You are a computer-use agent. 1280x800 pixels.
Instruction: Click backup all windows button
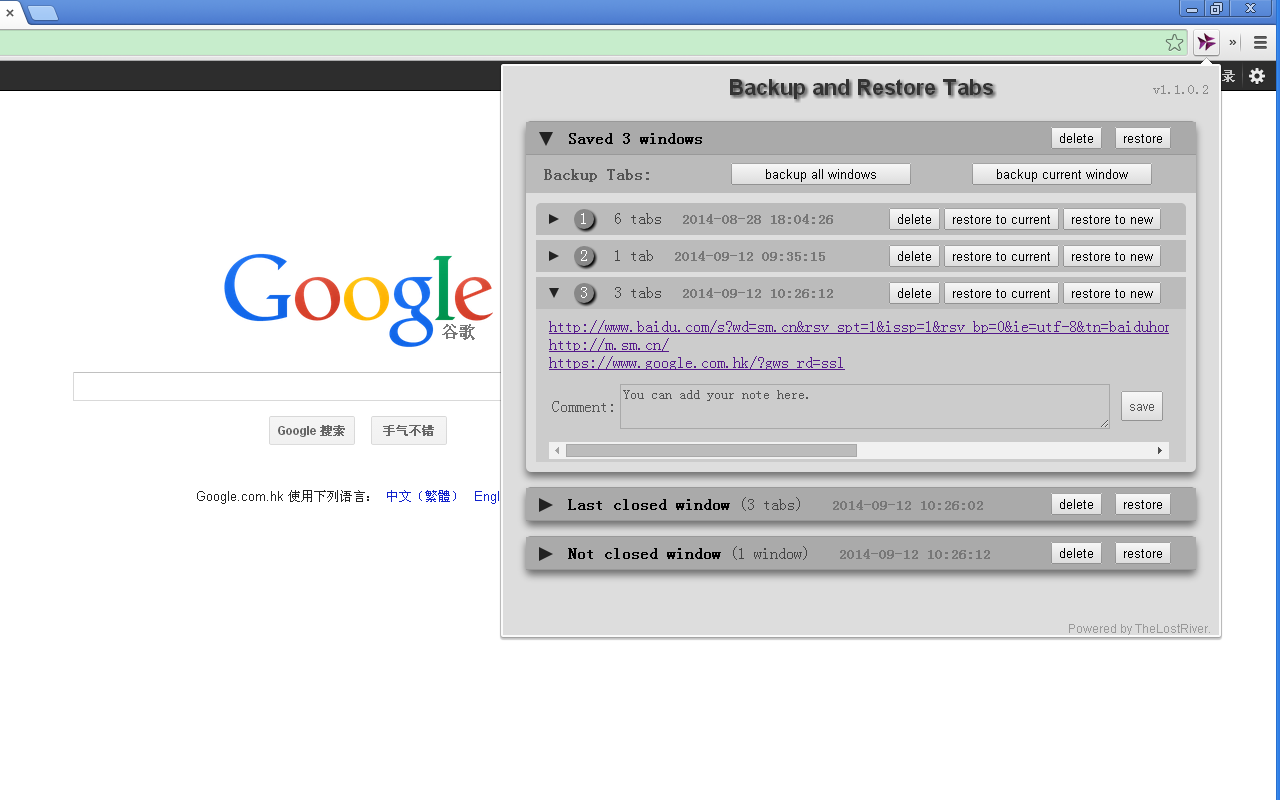(821, 174)
